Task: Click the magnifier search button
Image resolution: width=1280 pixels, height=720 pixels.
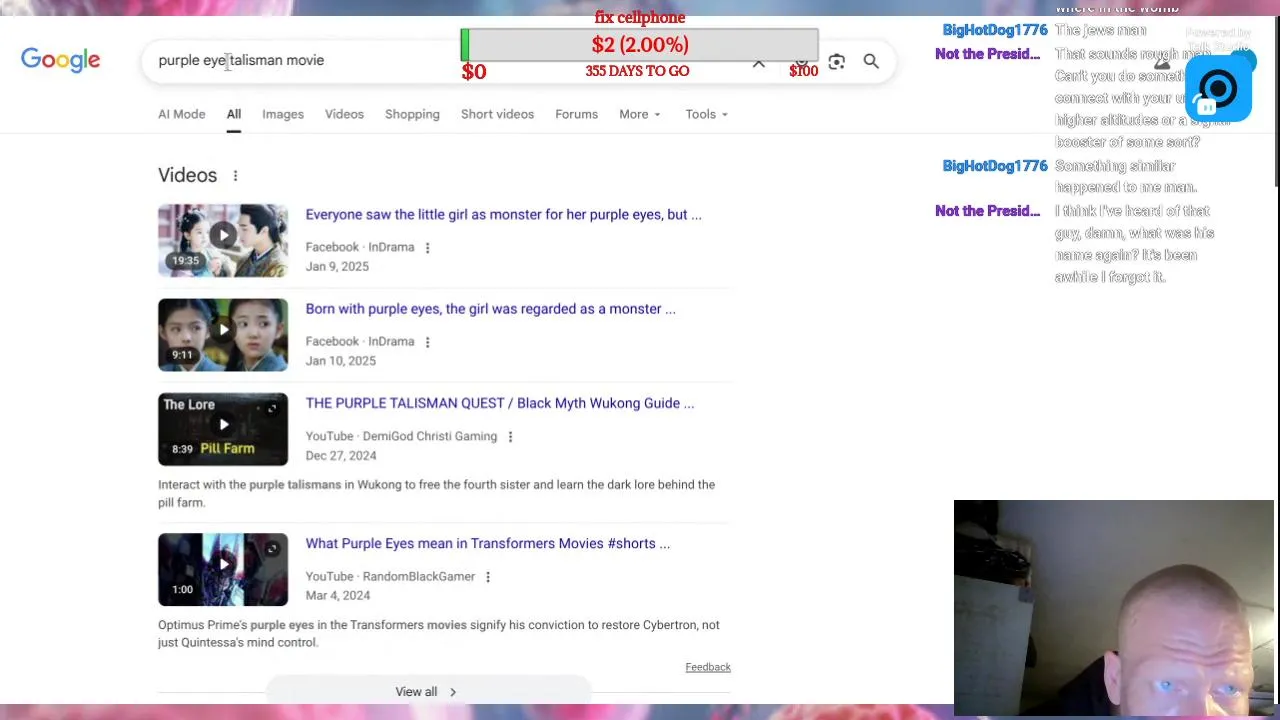Action: [871, 62]
